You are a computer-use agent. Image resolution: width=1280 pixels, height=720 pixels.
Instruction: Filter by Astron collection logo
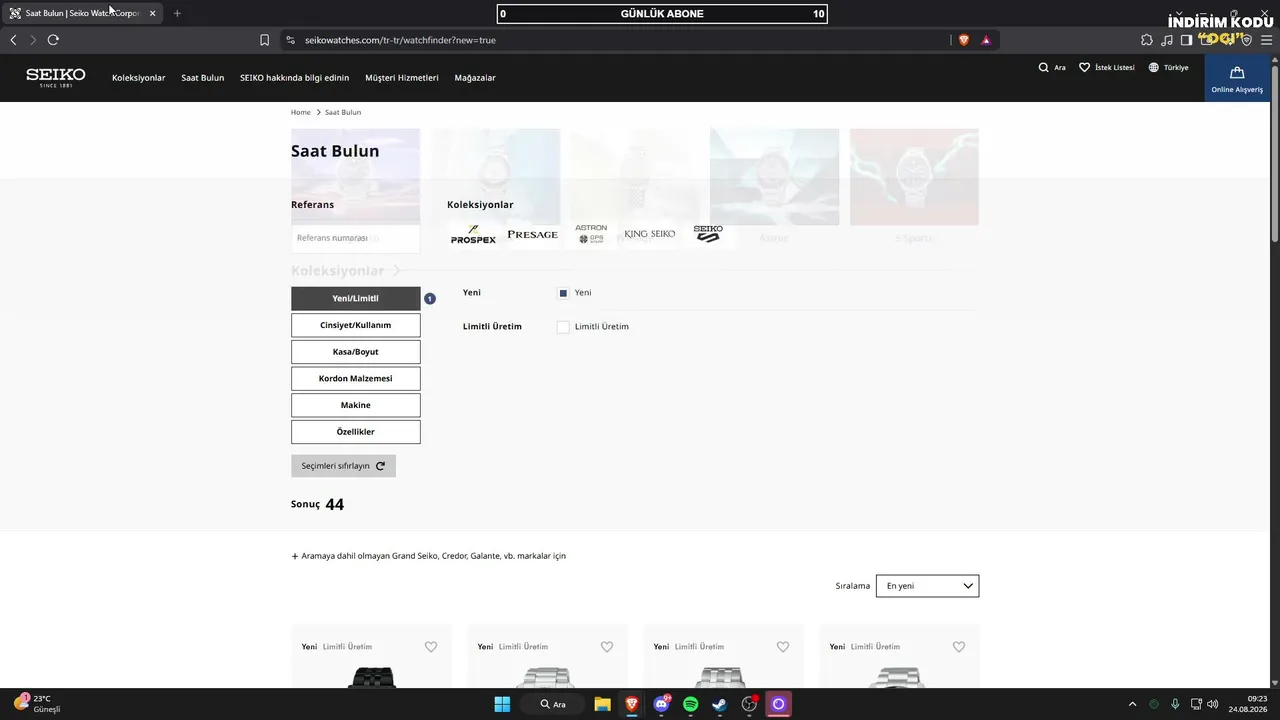[591, 234]
